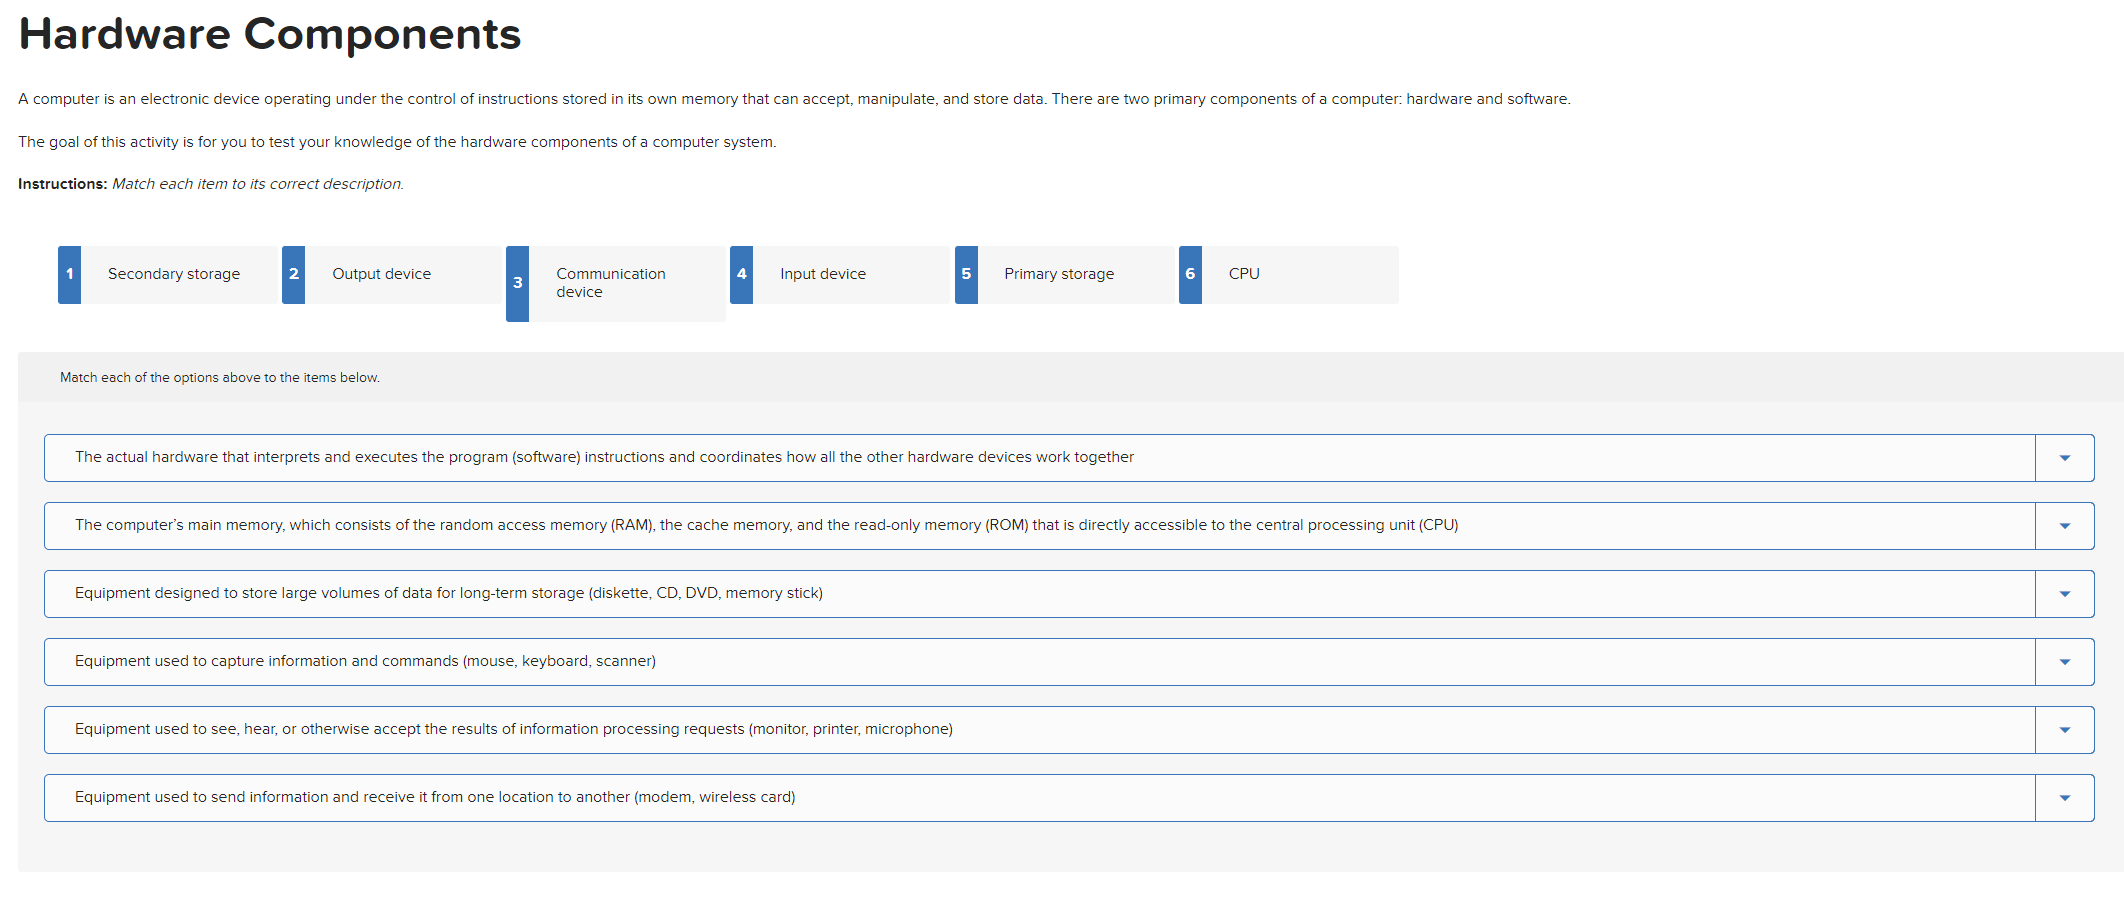Click the number 4 badge for Input device
Viewport: 2124px width, 911px height.
741,274
